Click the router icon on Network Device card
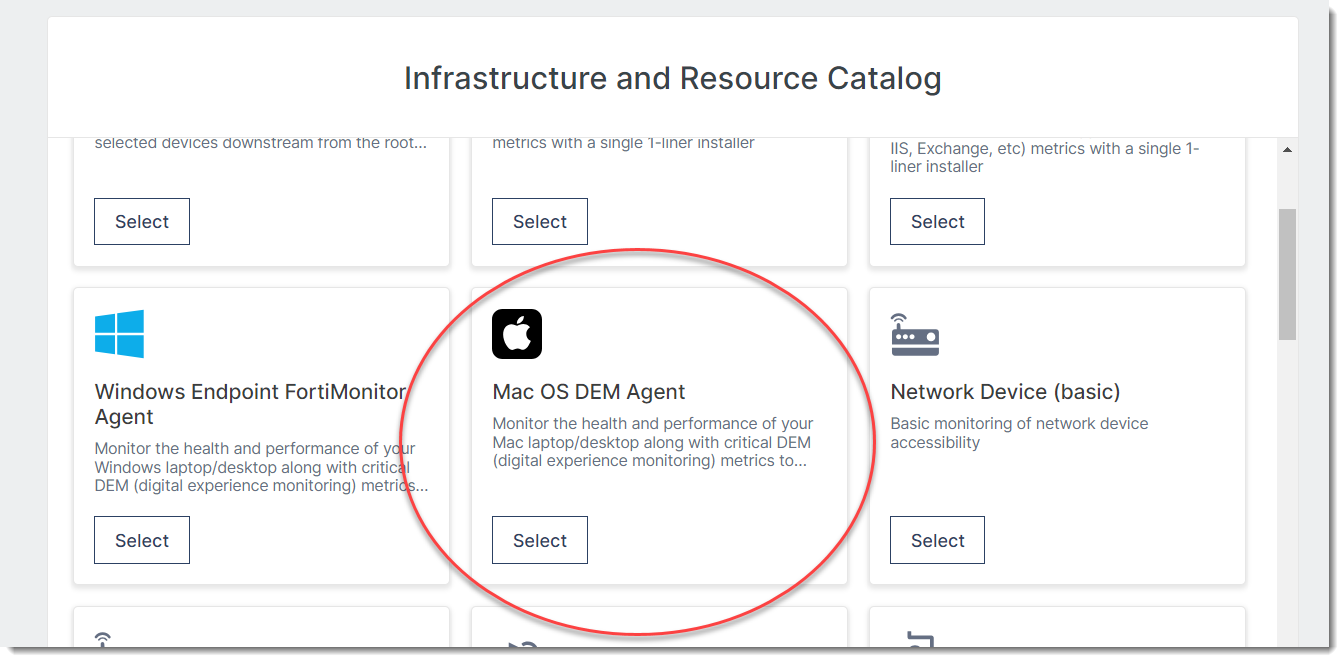The width and height of the screenshot is (1344, 662). point(914,340)
